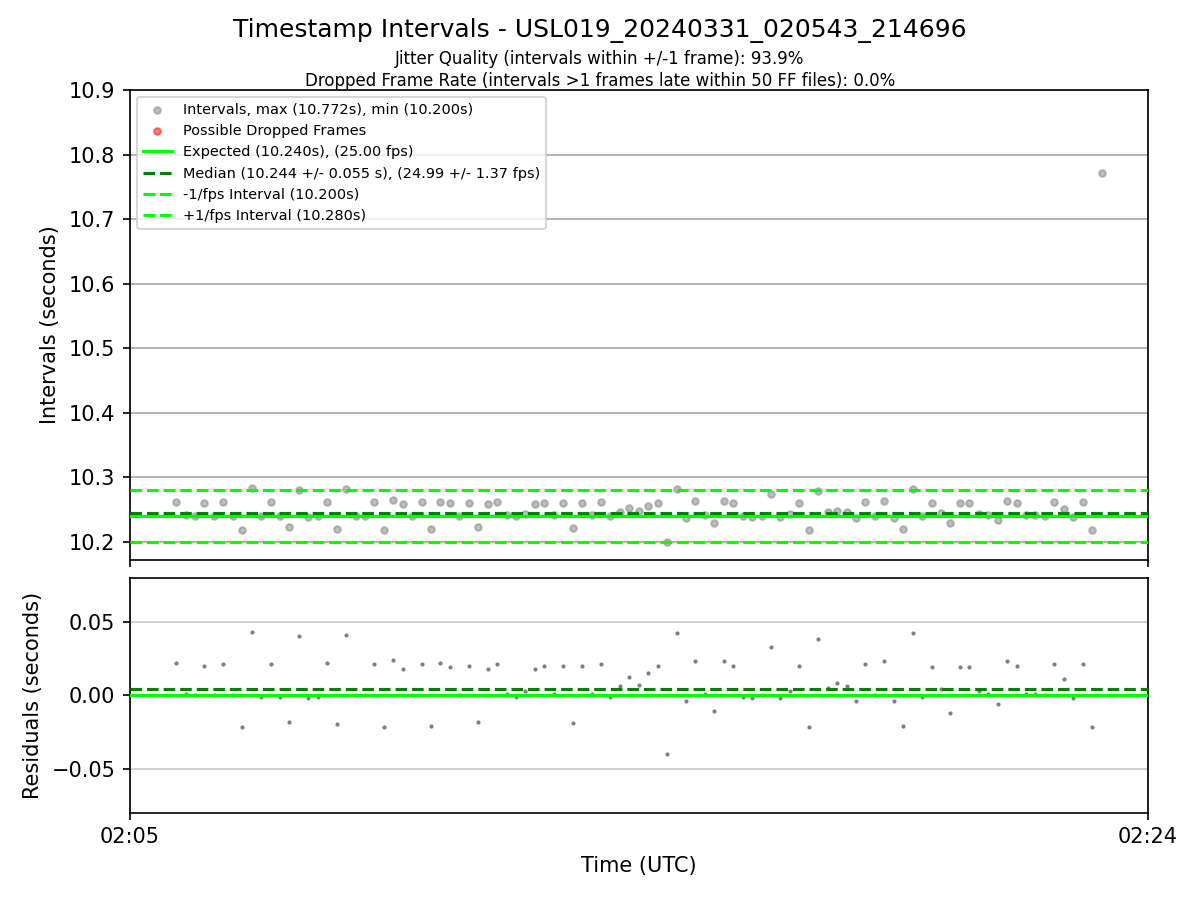Click the Jitter Quality 93.9% subtitle
Image resolution: width=1200 pixels, height=900 pixels.
coord(599,58)
